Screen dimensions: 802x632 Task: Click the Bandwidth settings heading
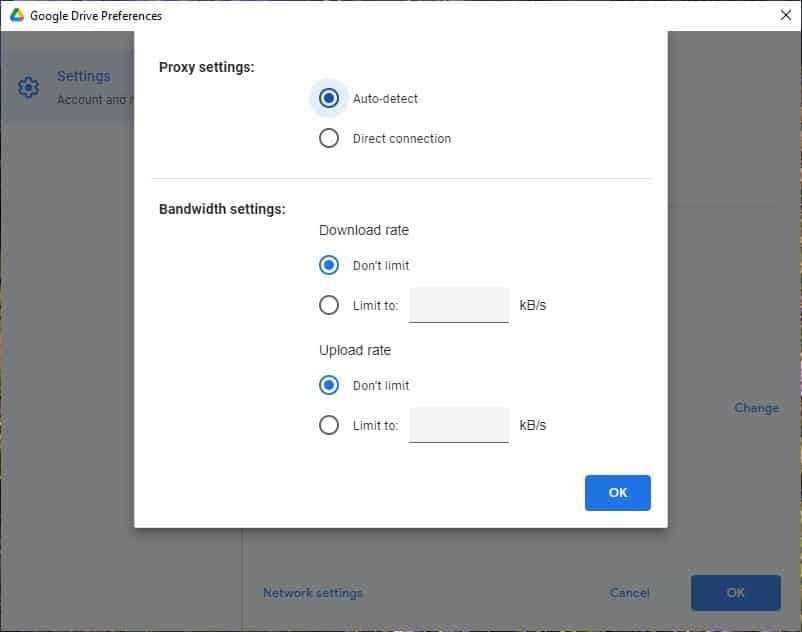[x=222, y=209]
